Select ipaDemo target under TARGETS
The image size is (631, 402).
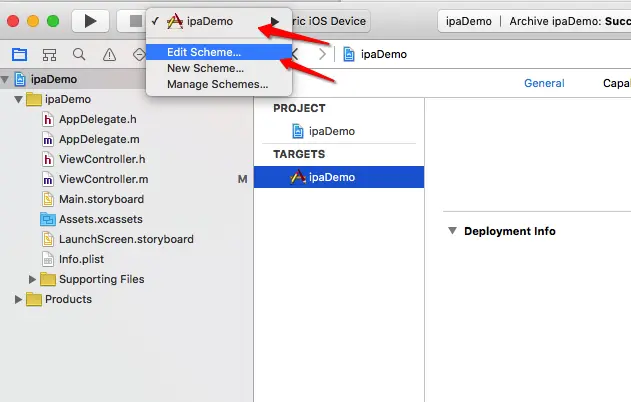[x=339, y=177]
